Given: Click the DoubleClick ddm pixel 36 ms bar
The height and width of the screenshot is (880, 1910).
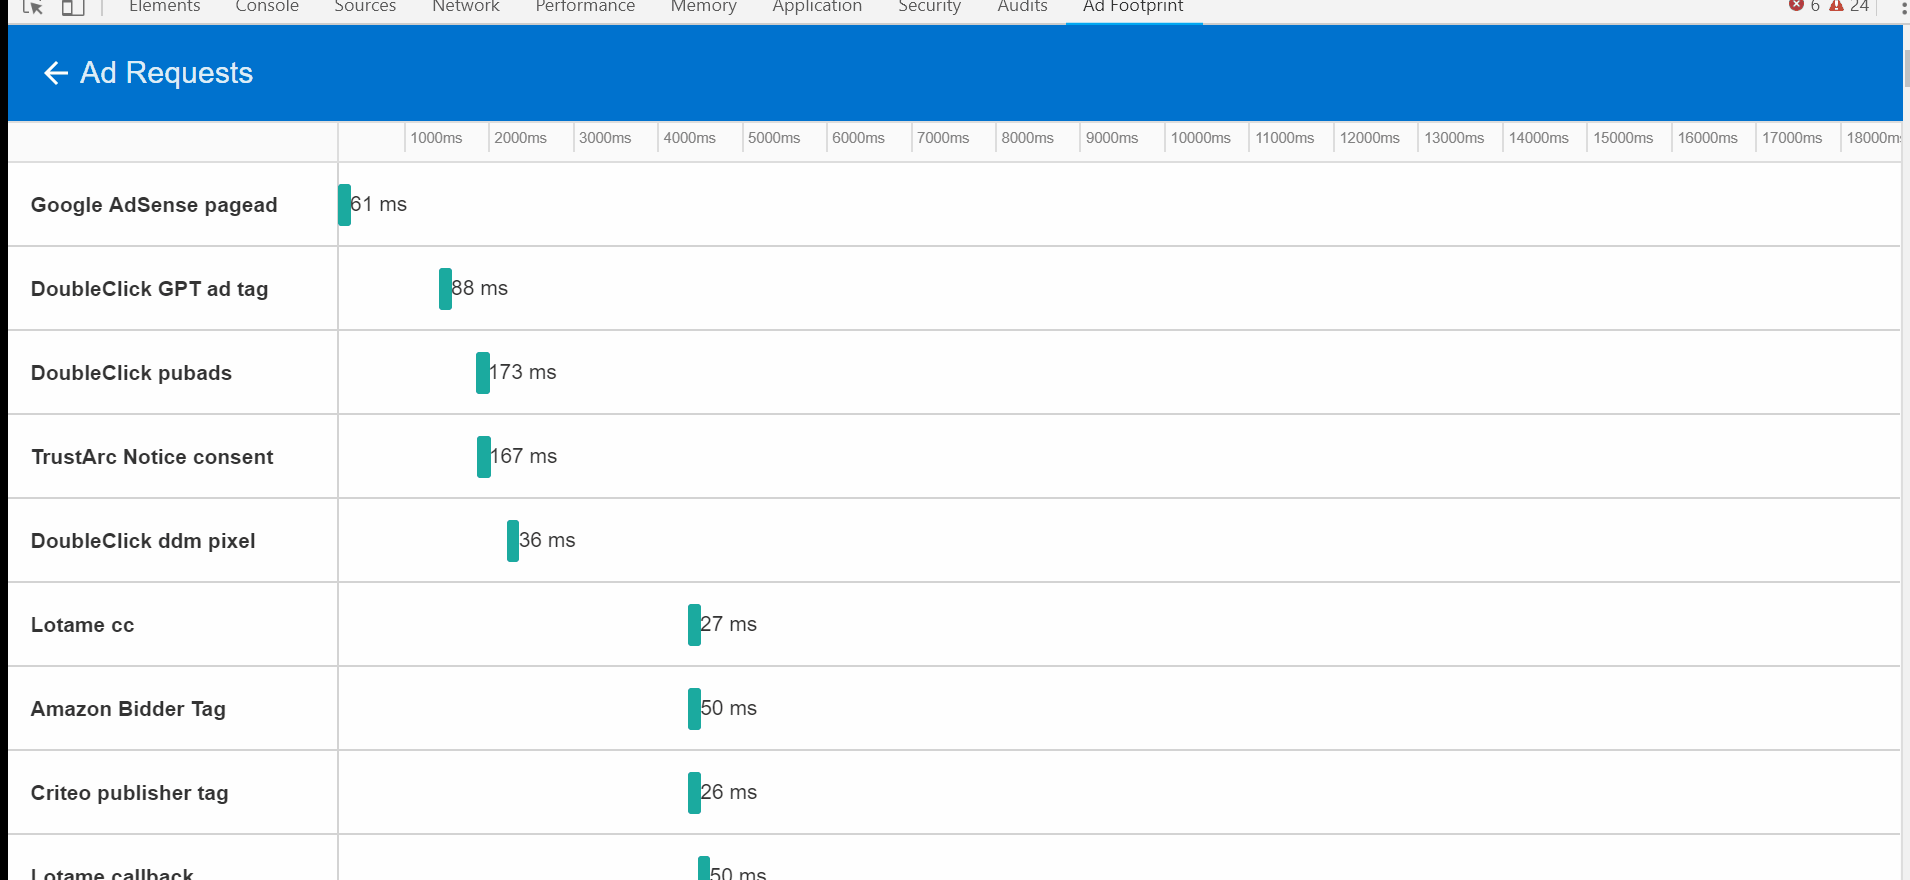Looking at the screenshot, I should (513, 541).
